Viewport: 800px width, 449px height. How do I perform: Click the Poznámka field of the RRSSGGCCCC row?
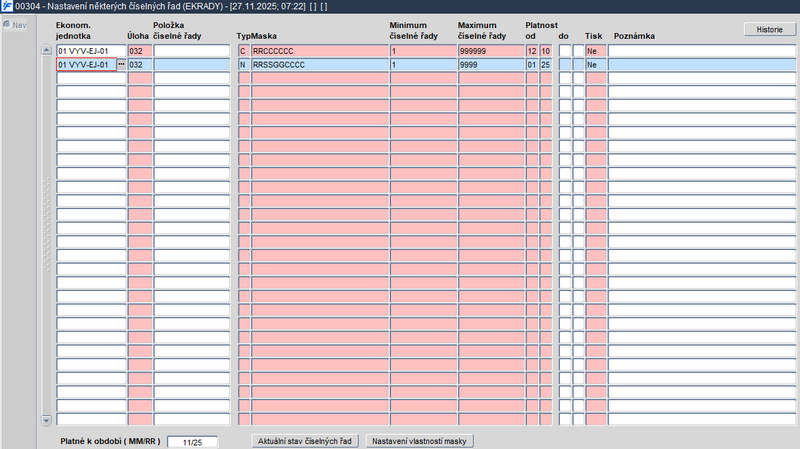pyautogui.click(x=702, y=65)
